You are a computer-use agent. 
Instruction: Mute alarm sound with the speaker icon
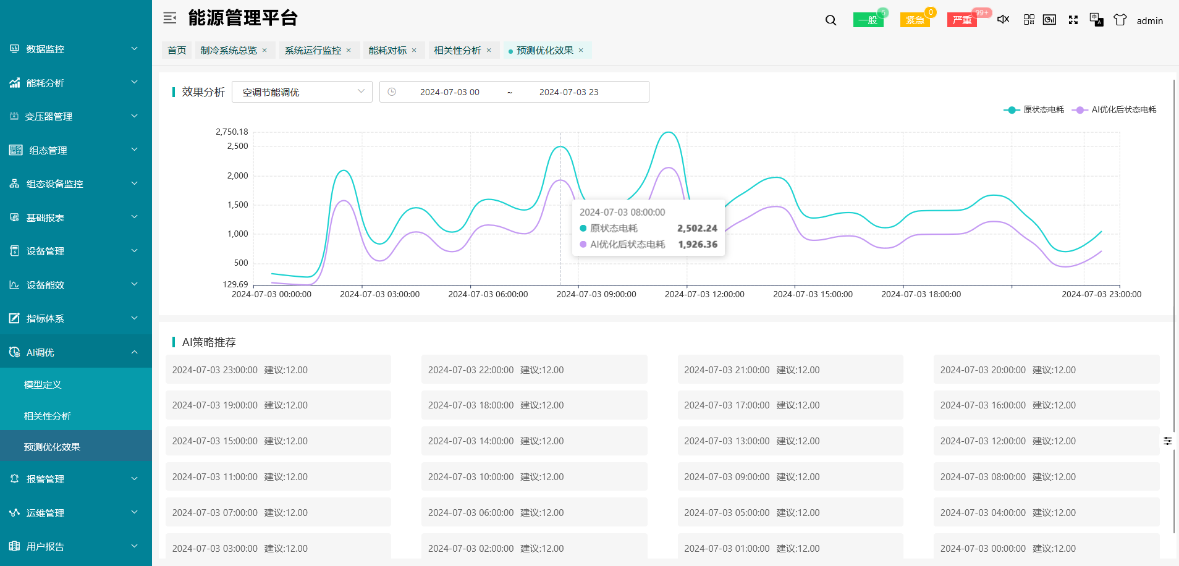1003,20
